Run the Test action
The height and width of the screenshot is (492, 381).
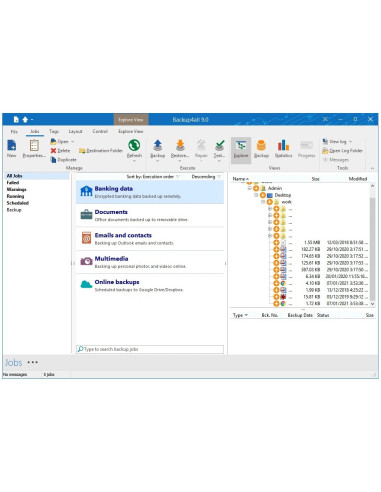pos(219,148)
